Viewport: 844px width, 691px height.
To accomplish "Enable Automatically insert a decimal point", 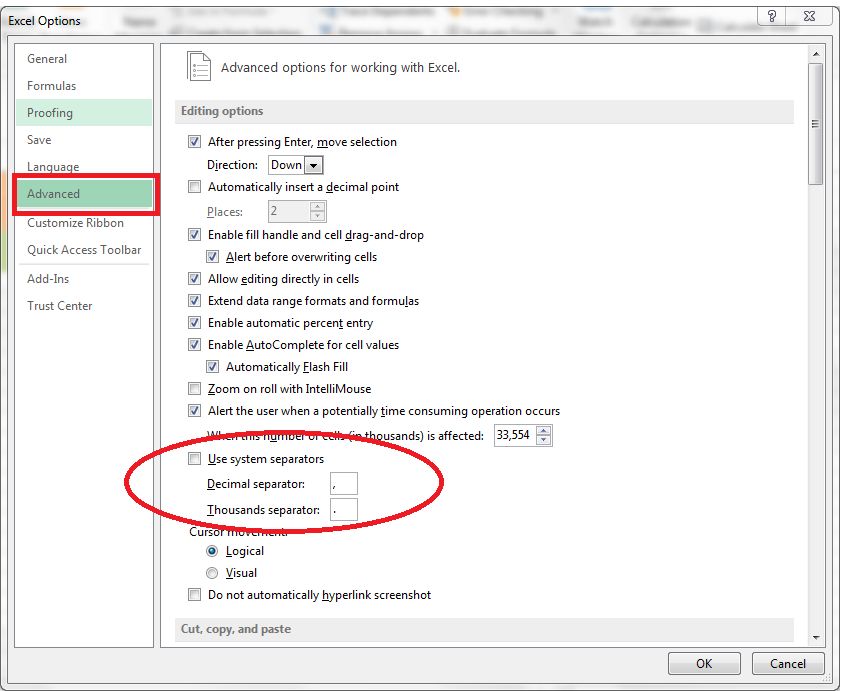I will pyautogui.click(x=194, y=187).
